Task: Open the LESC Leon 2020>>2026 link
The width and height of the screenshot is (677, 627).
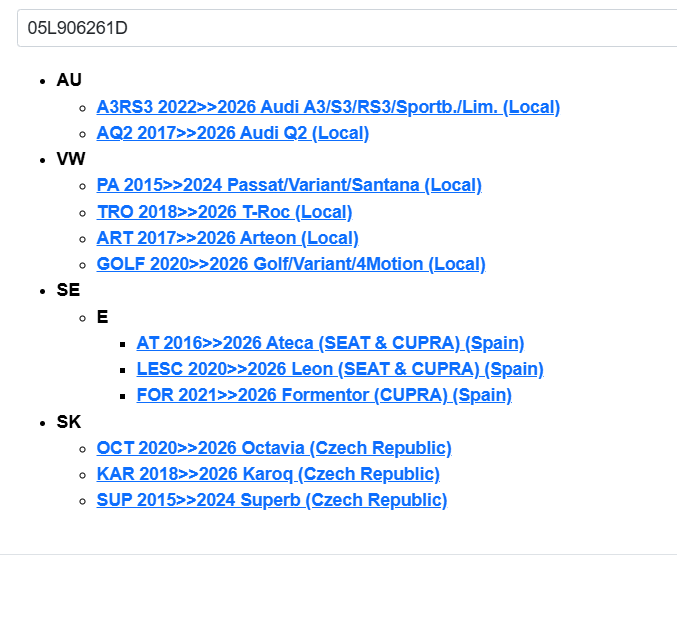Action: pyautogui.click(x=340, y=369)
